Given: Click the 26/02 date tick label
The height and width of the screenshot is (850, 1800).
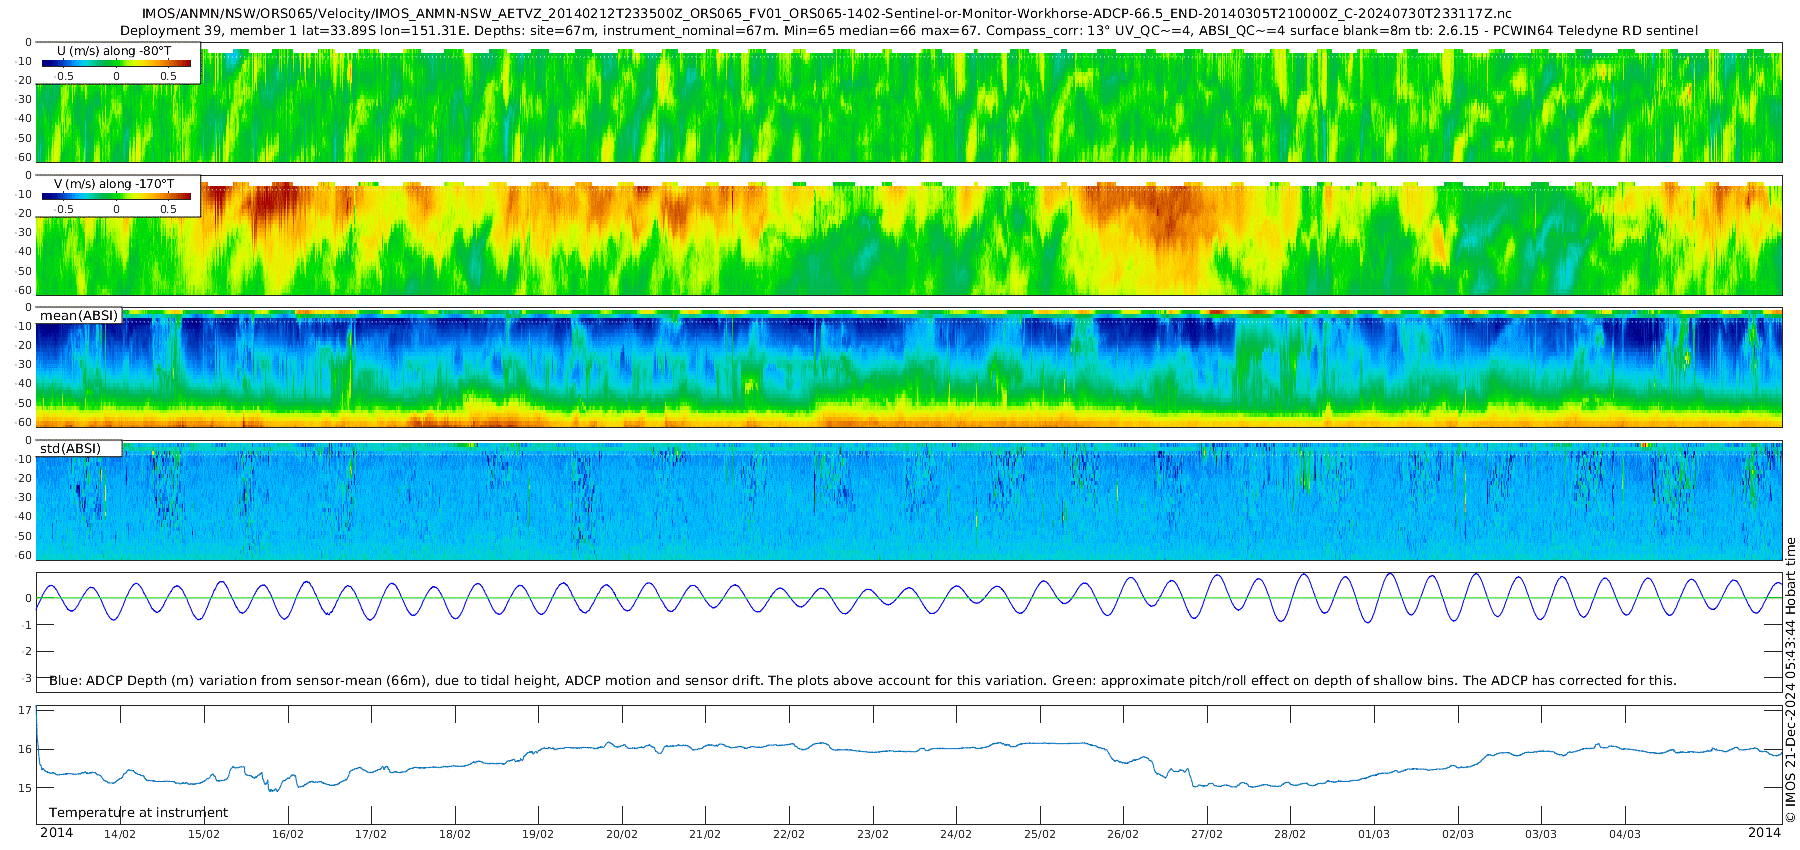Looking at the screenshot, I should (1123, 834).
